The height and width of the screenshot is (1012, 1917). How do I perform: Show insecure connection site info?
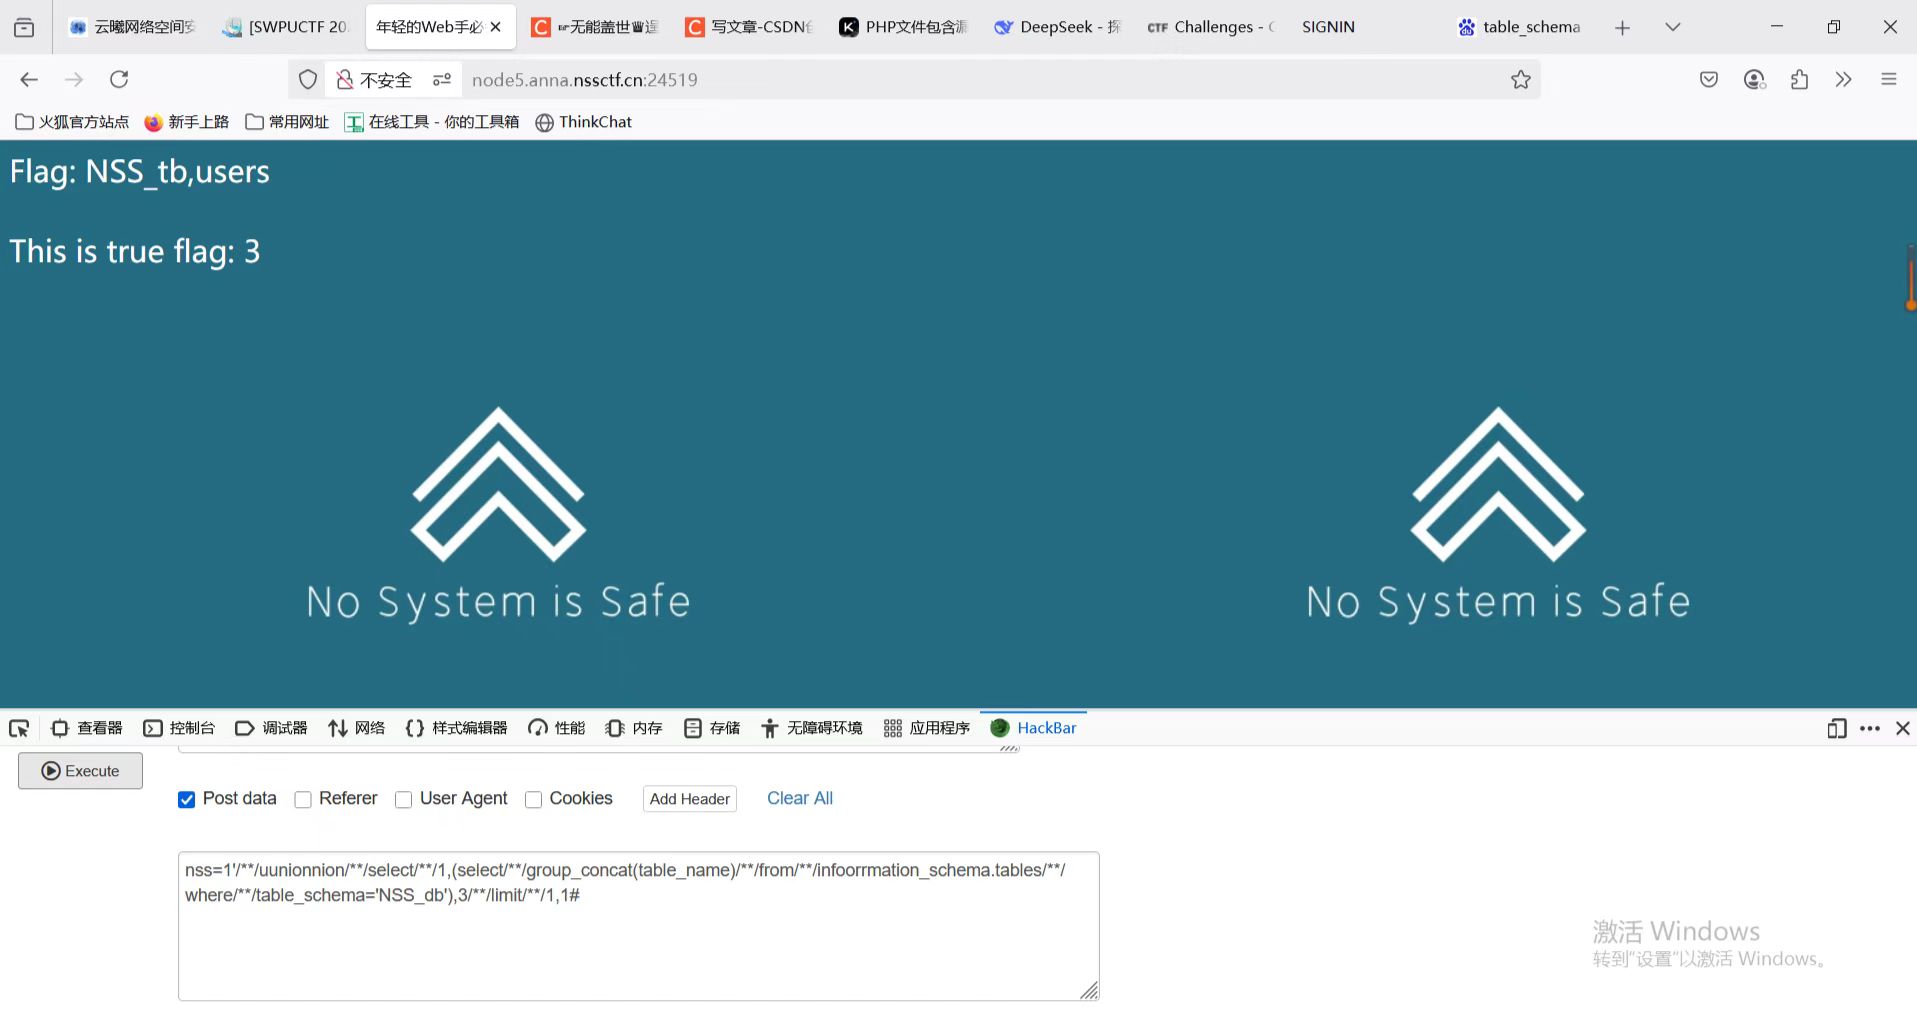[x=374, y=80]
